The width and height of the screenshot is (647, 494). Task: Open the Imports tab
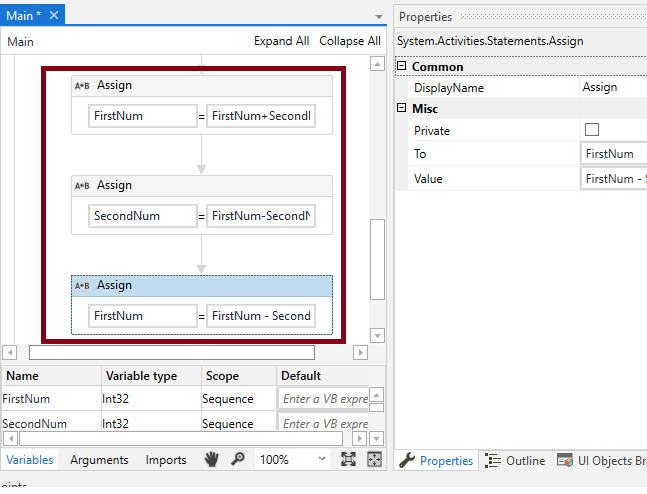point(166,460)
